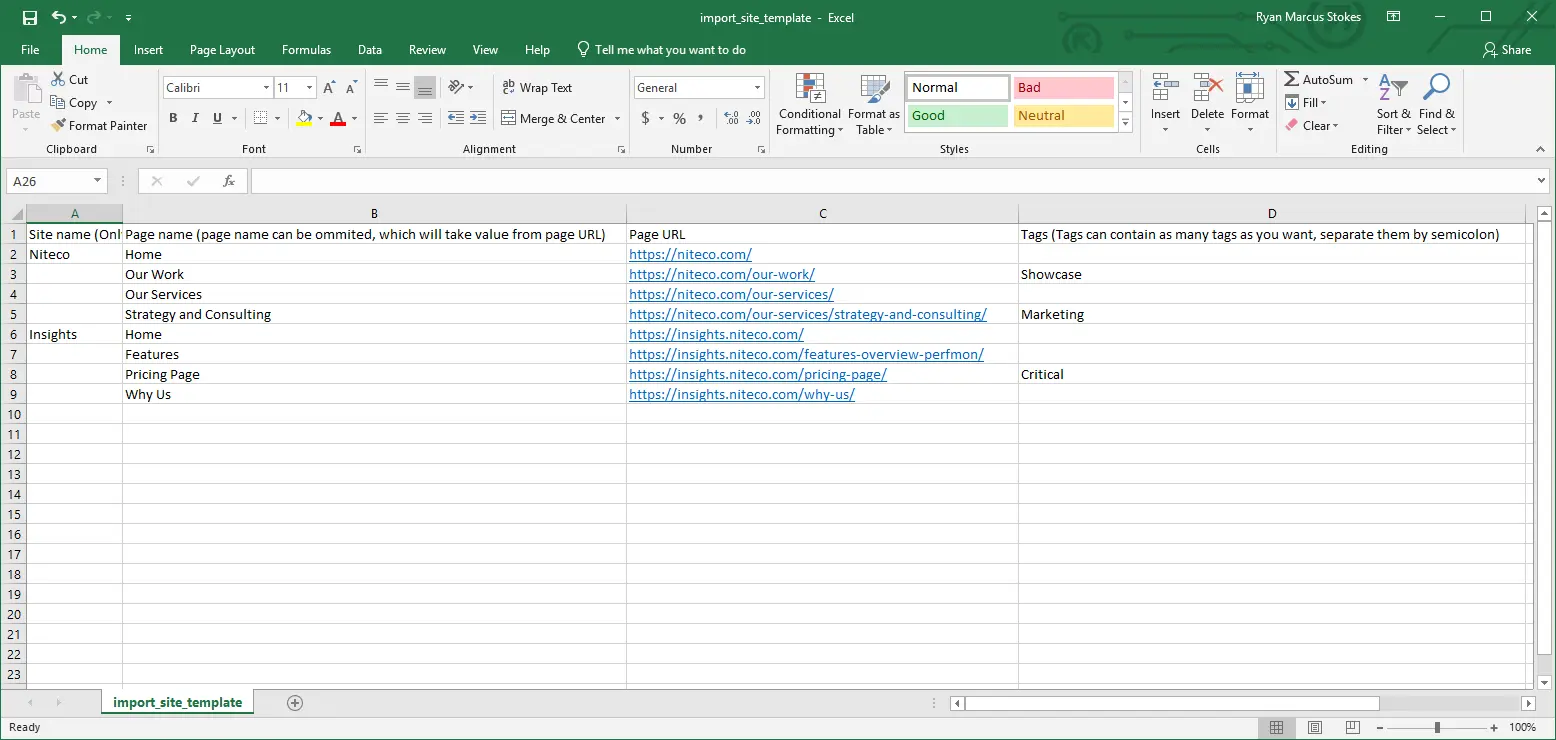The image size is (1556, 740).
Task: Open the General number format dropdown
Action: (757, 88)
